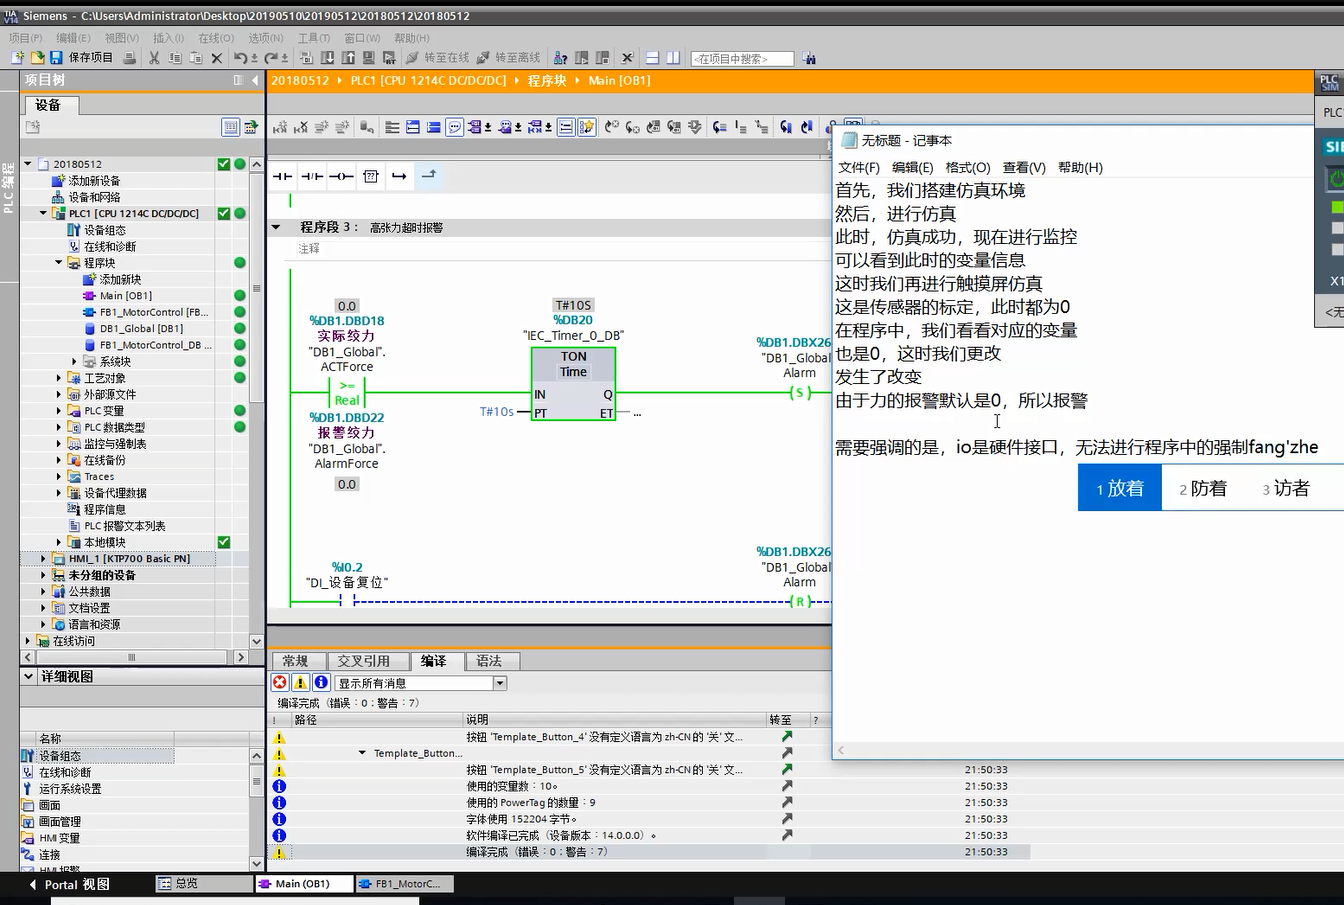1344x905 pixels.
Task: Toggle warning messages filter icon
Action: [x=300, y=683]
